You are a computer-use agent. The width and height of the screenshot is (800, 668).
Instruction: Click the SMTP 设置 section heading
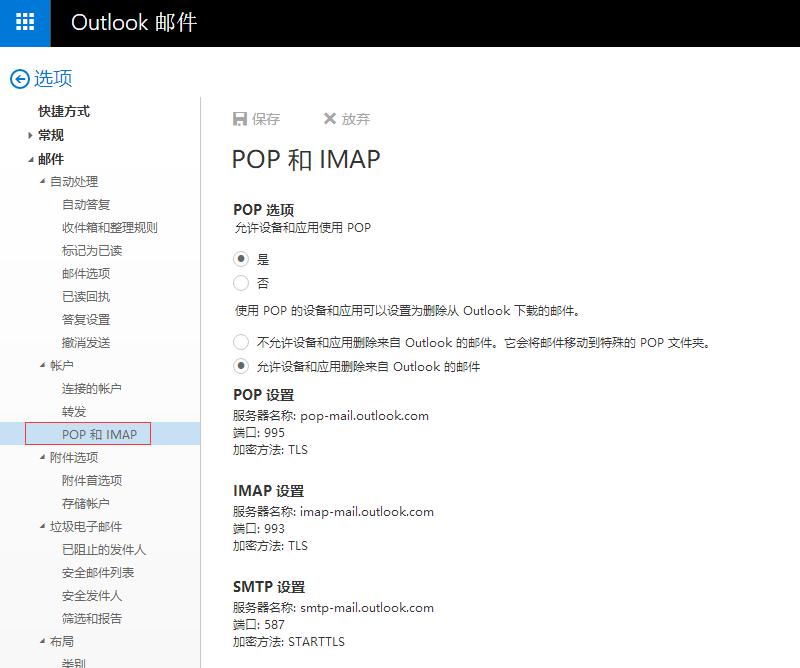pos(269,587)
